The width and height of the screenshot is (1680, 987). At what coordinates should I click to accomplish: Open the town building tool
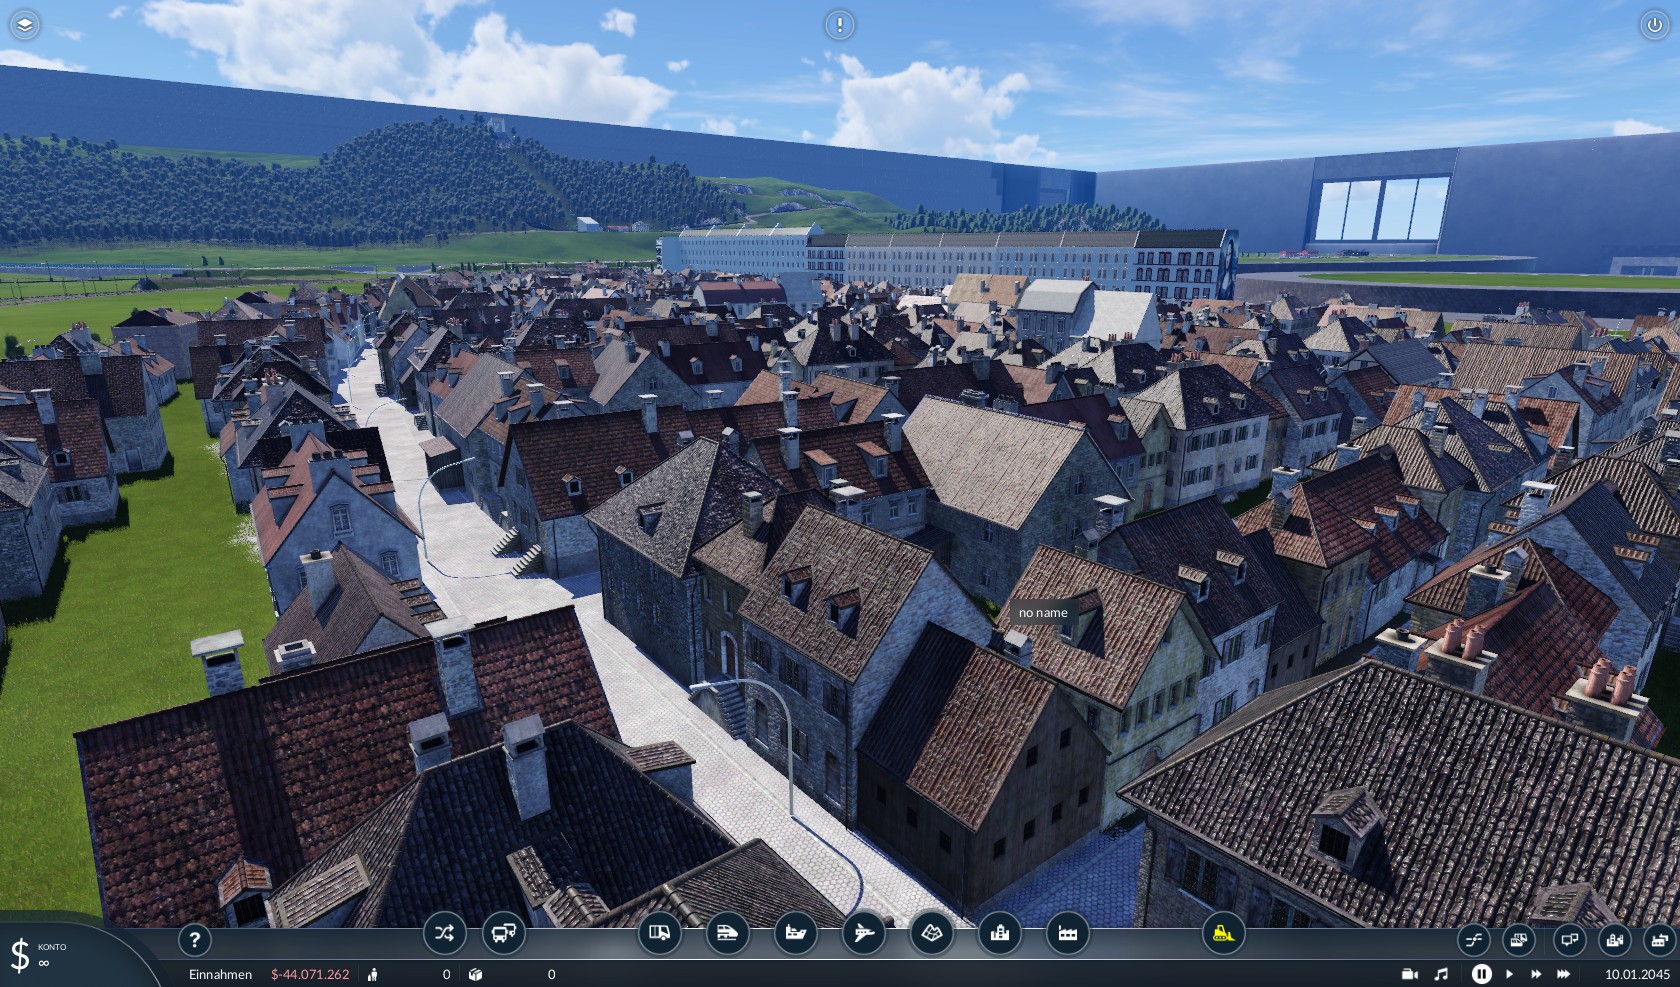(x=1000, y=933)
